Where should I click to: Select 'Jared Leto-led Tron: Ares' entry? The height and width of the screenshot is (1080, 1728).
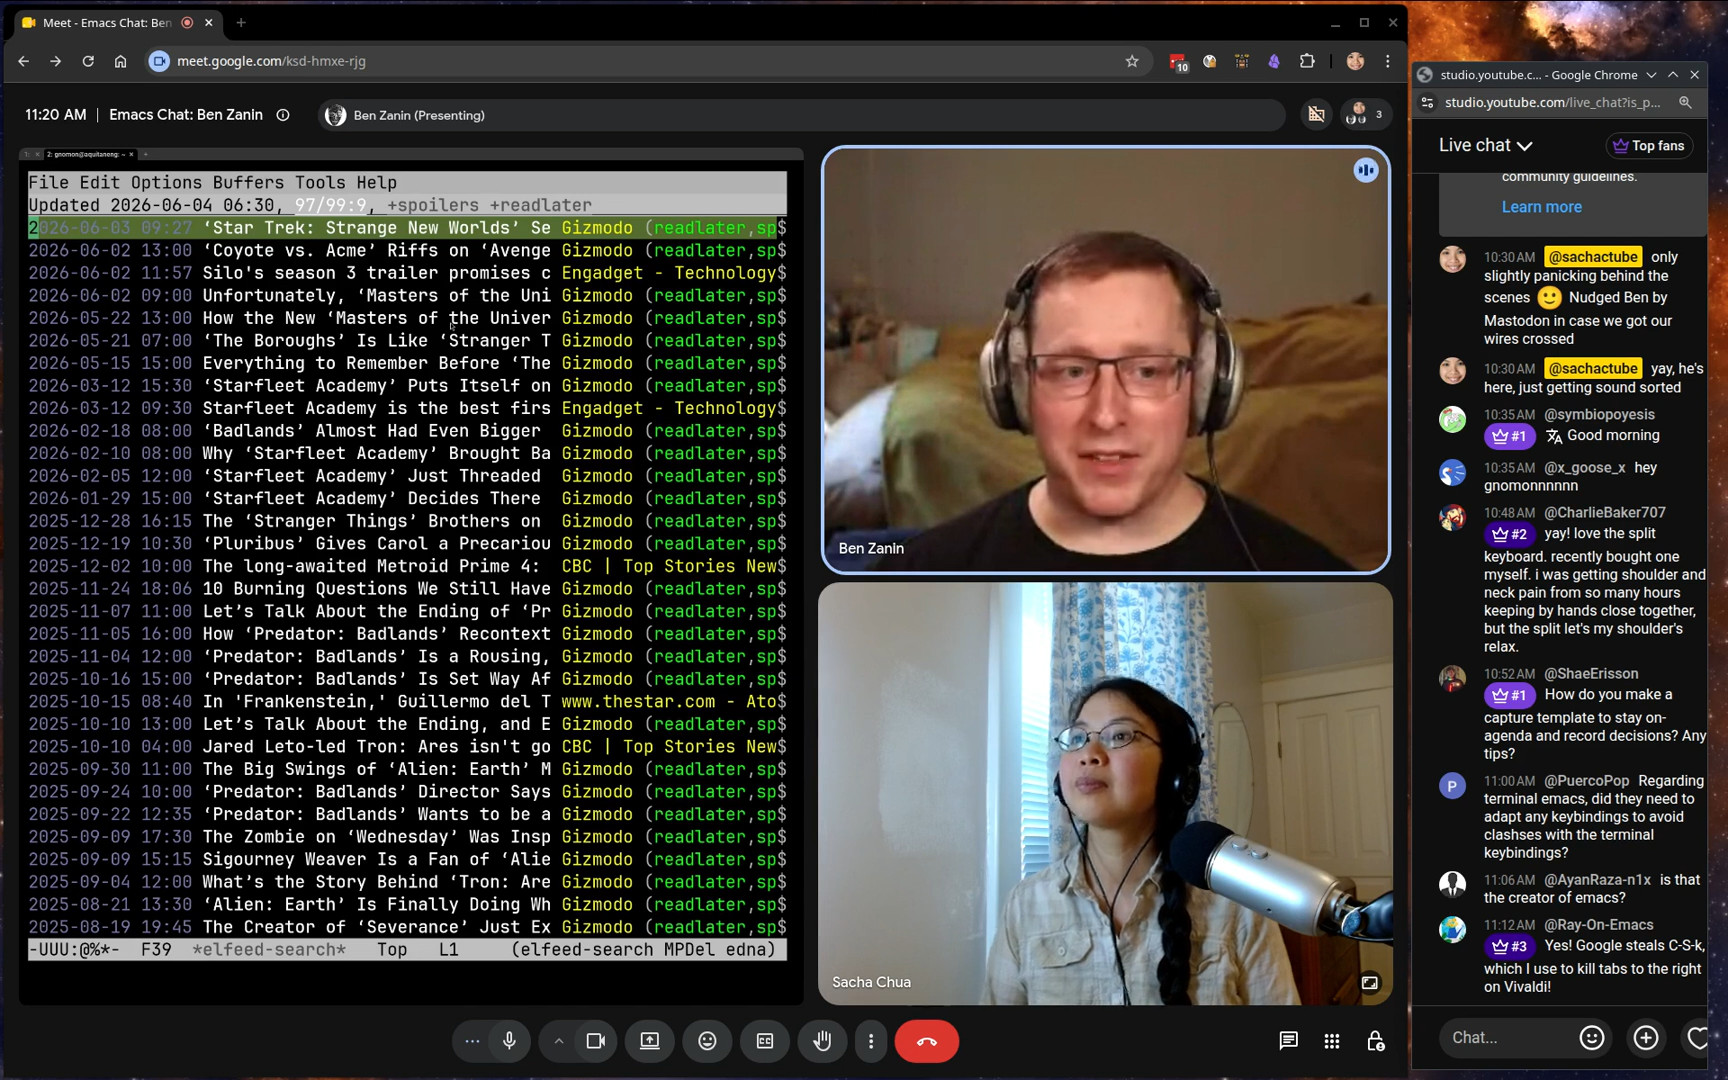407,747
